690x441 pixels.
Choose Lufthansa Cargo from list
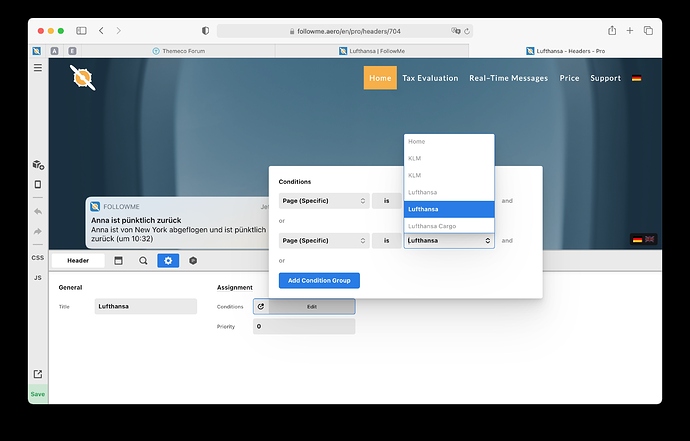[449, 226]
